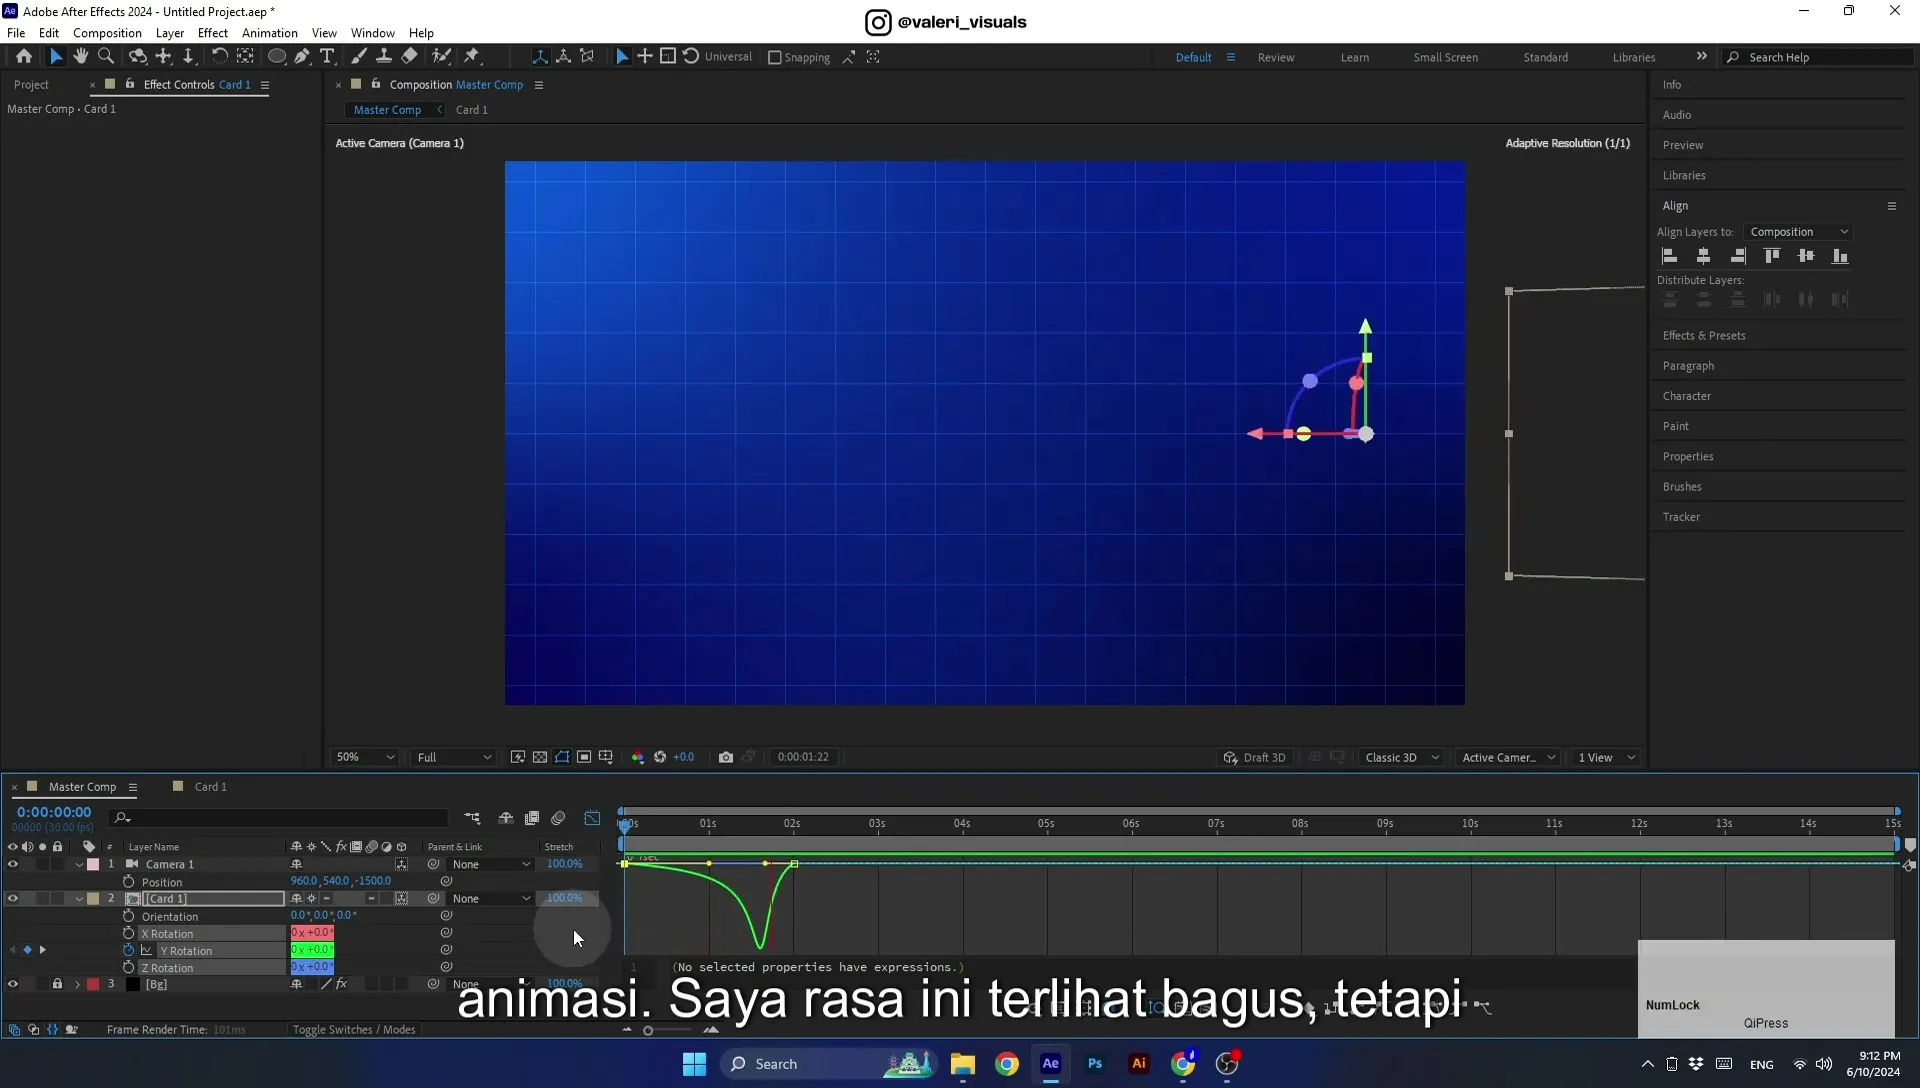1920x1088 pixels.
Task: Open the Classic 3D renderer dropdown
Action: pyautogui.click(x=1401, y=757)
